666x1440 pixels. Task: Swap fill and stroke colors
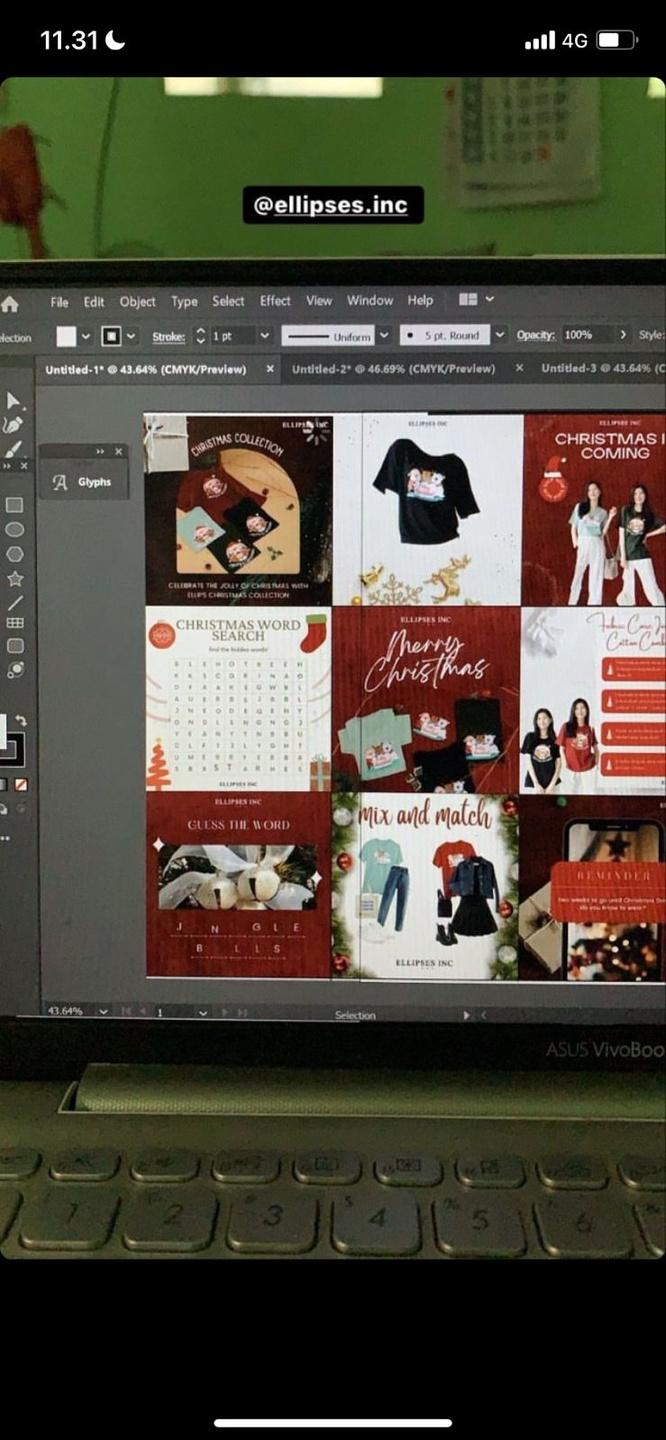click(21, 720)
